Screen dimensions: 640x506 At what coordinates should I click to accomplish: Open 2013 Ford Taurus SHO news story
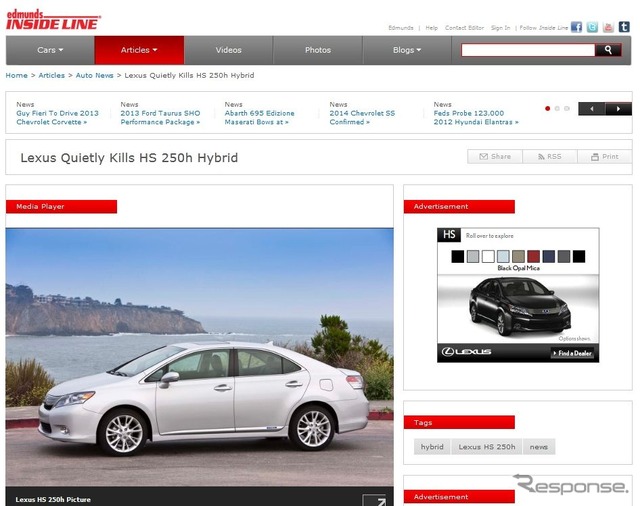[160, 118]
